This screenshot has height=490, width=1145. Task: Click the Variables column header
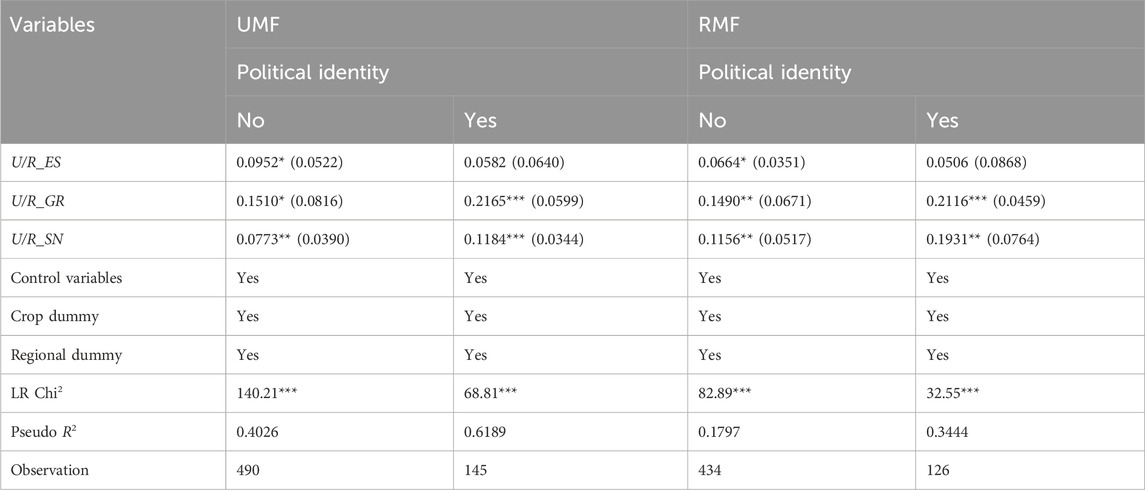53,25
